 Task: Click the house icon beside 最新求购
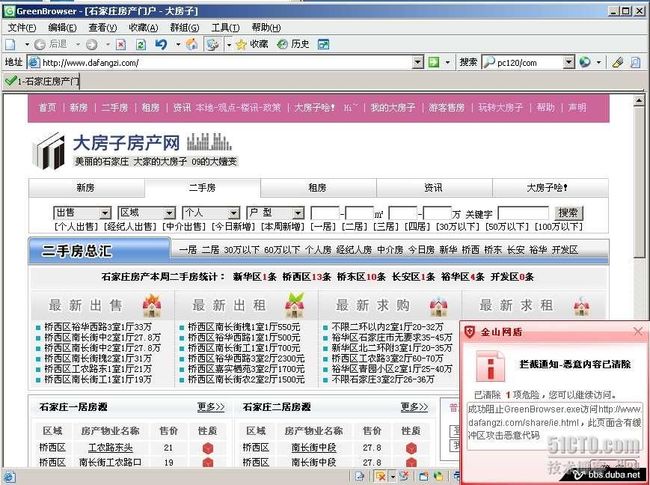(439, 306)
